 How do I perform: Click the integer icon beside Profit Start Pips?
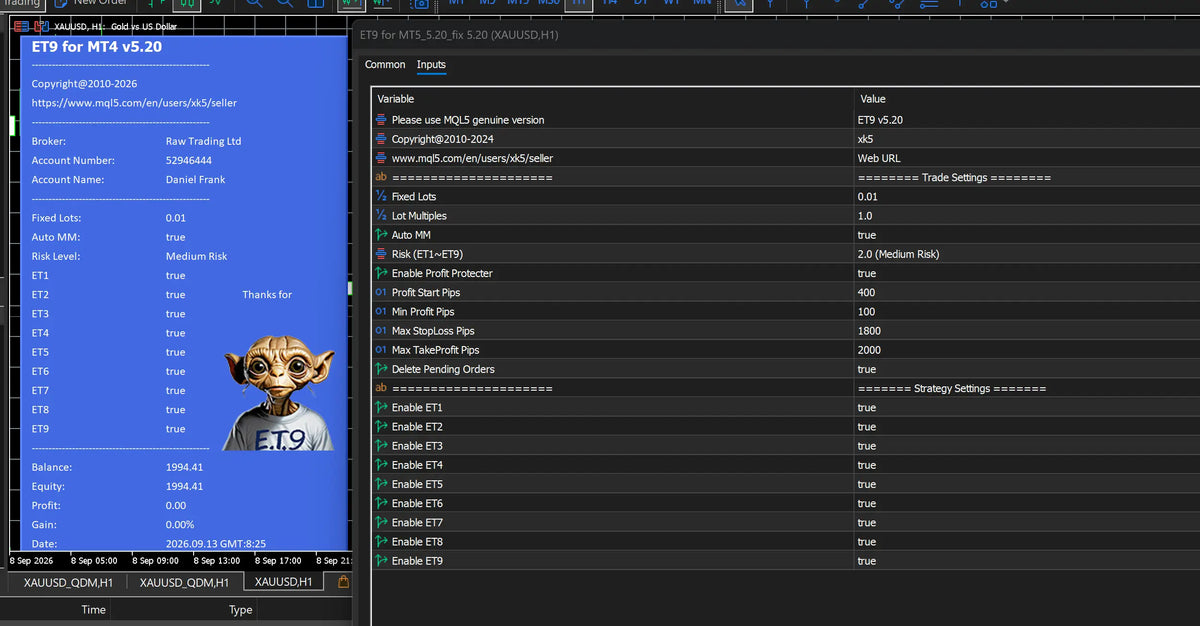[x=381, y=292]
